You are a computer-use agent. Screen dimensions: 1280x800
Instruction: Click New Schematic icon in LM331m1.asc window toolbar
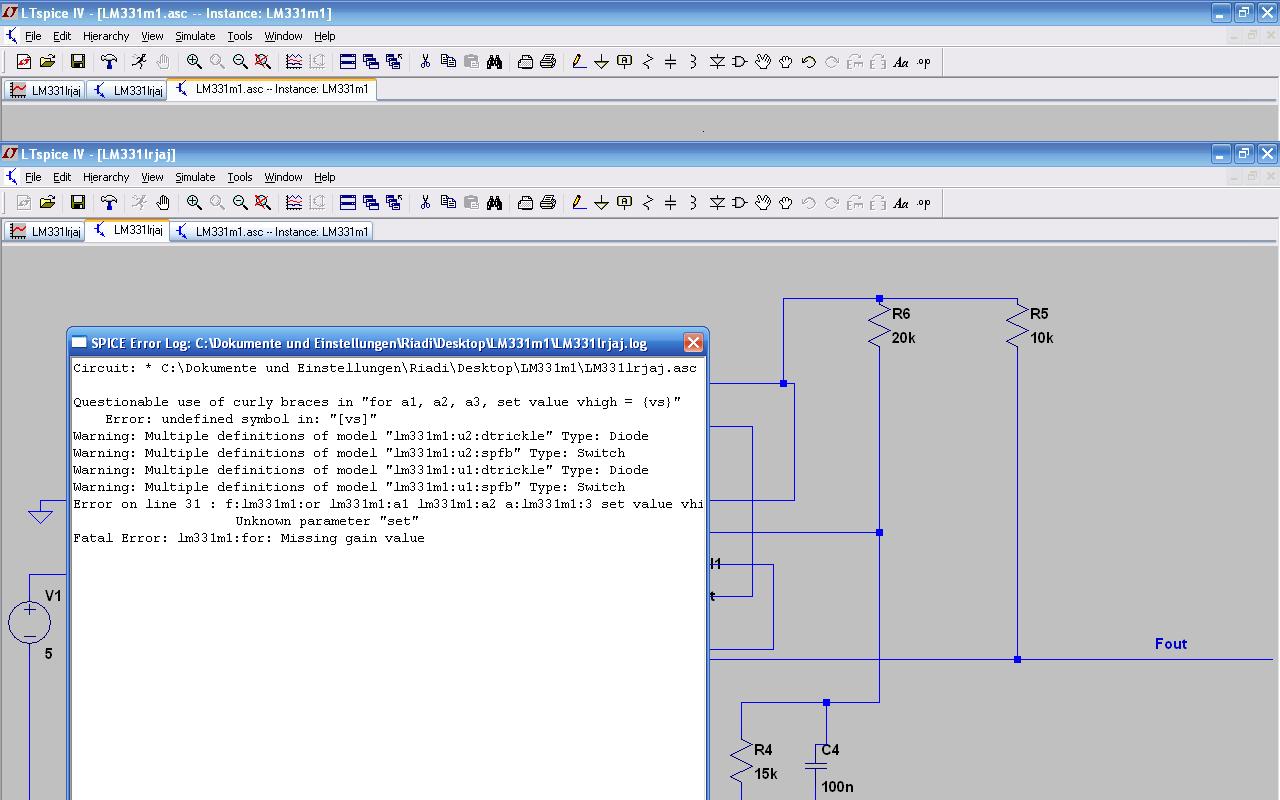(x=24, y=61)
